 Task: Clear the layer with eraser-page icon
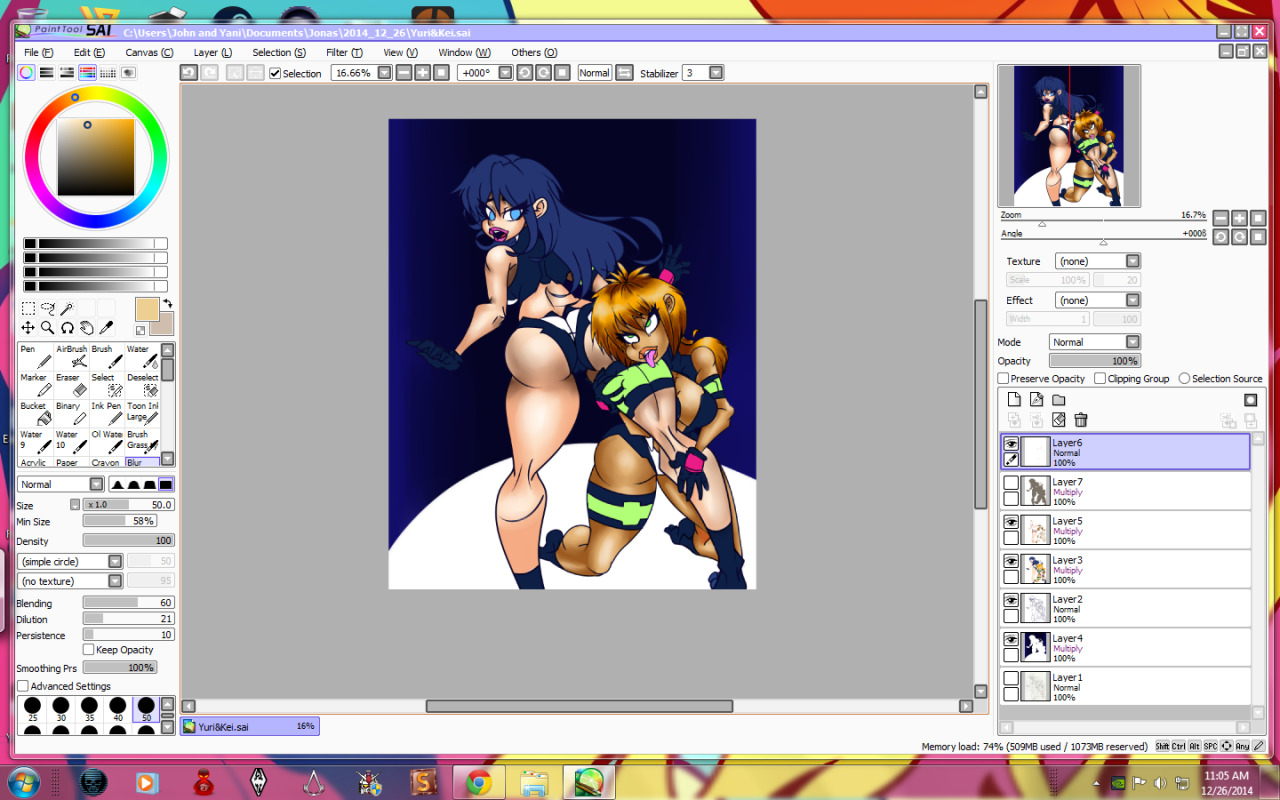tap(1059, 420)
